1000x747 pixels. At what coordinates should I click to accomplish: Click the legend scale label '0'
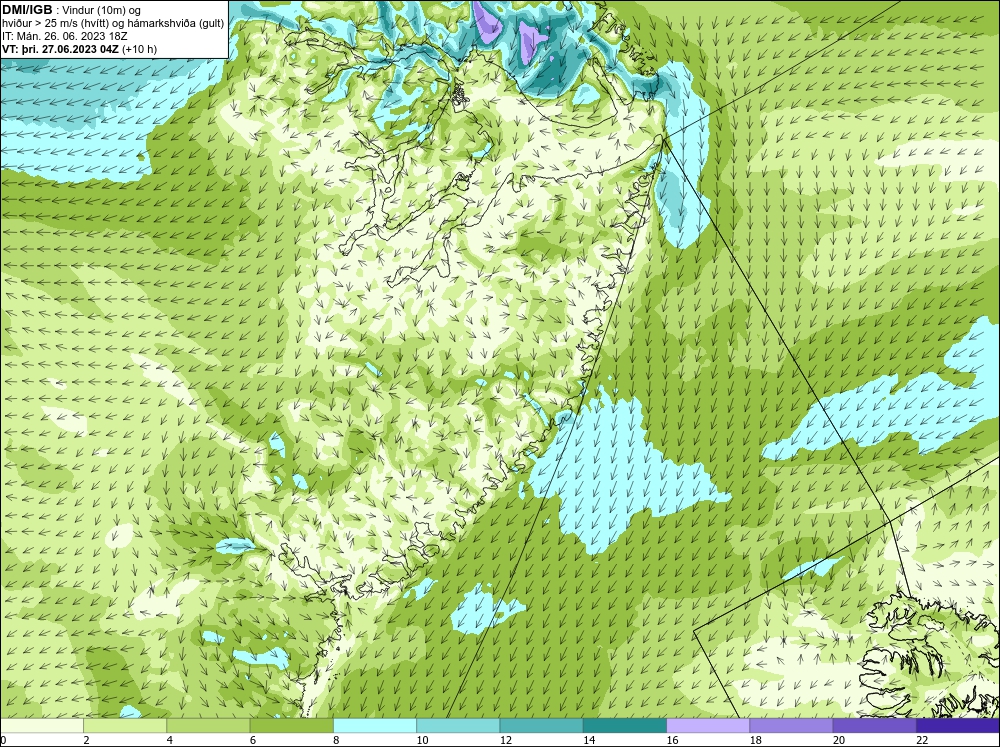coord(3,740)
